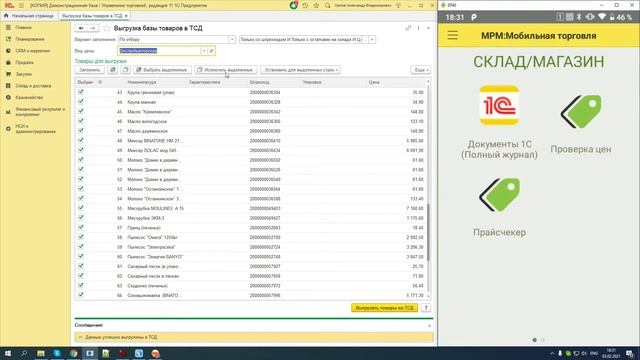Click Исключить выделенные button
The width and height of the screenshot is (640, 360).
point(226,70)
